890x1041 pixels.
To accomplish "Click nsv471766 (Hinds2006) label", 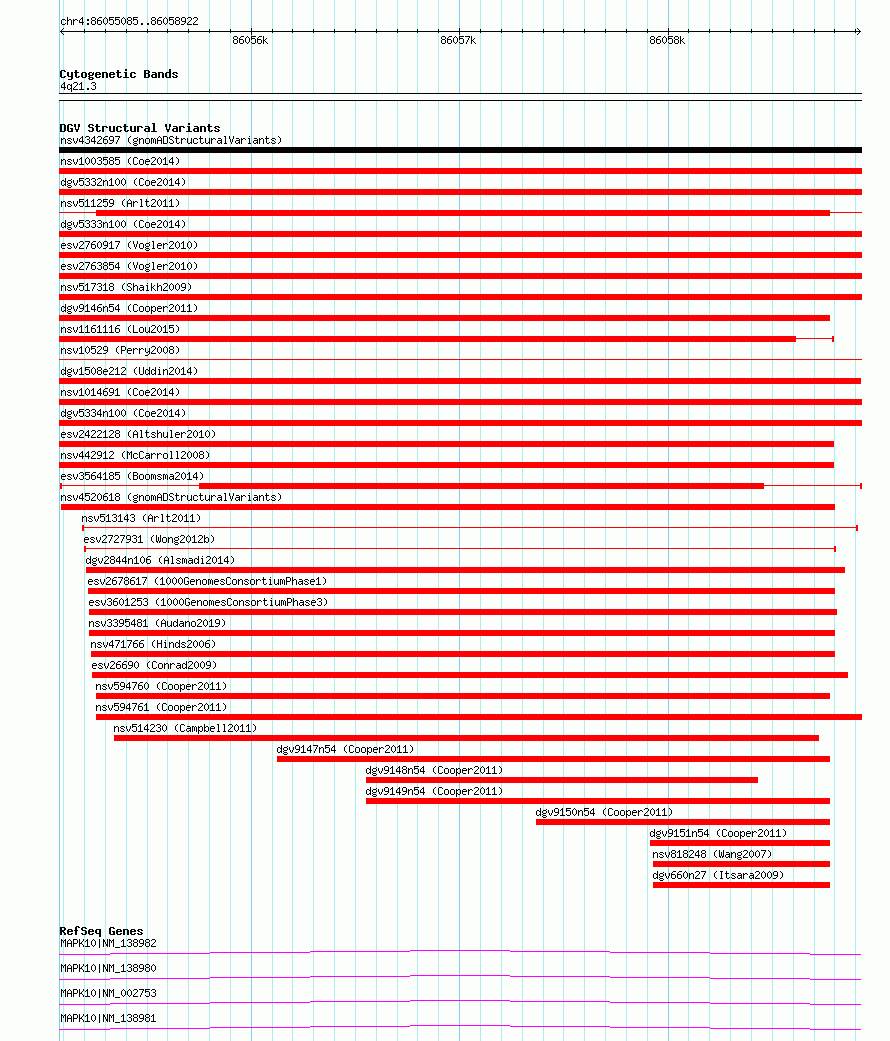I will (x=153, y=645).
